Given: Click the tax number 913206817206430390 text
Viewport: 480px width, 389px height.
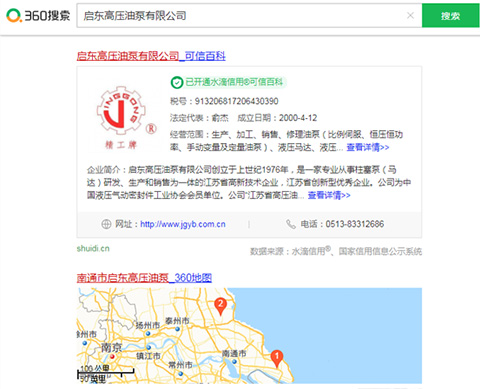Looking at the screenshot, I should (236, 101).
